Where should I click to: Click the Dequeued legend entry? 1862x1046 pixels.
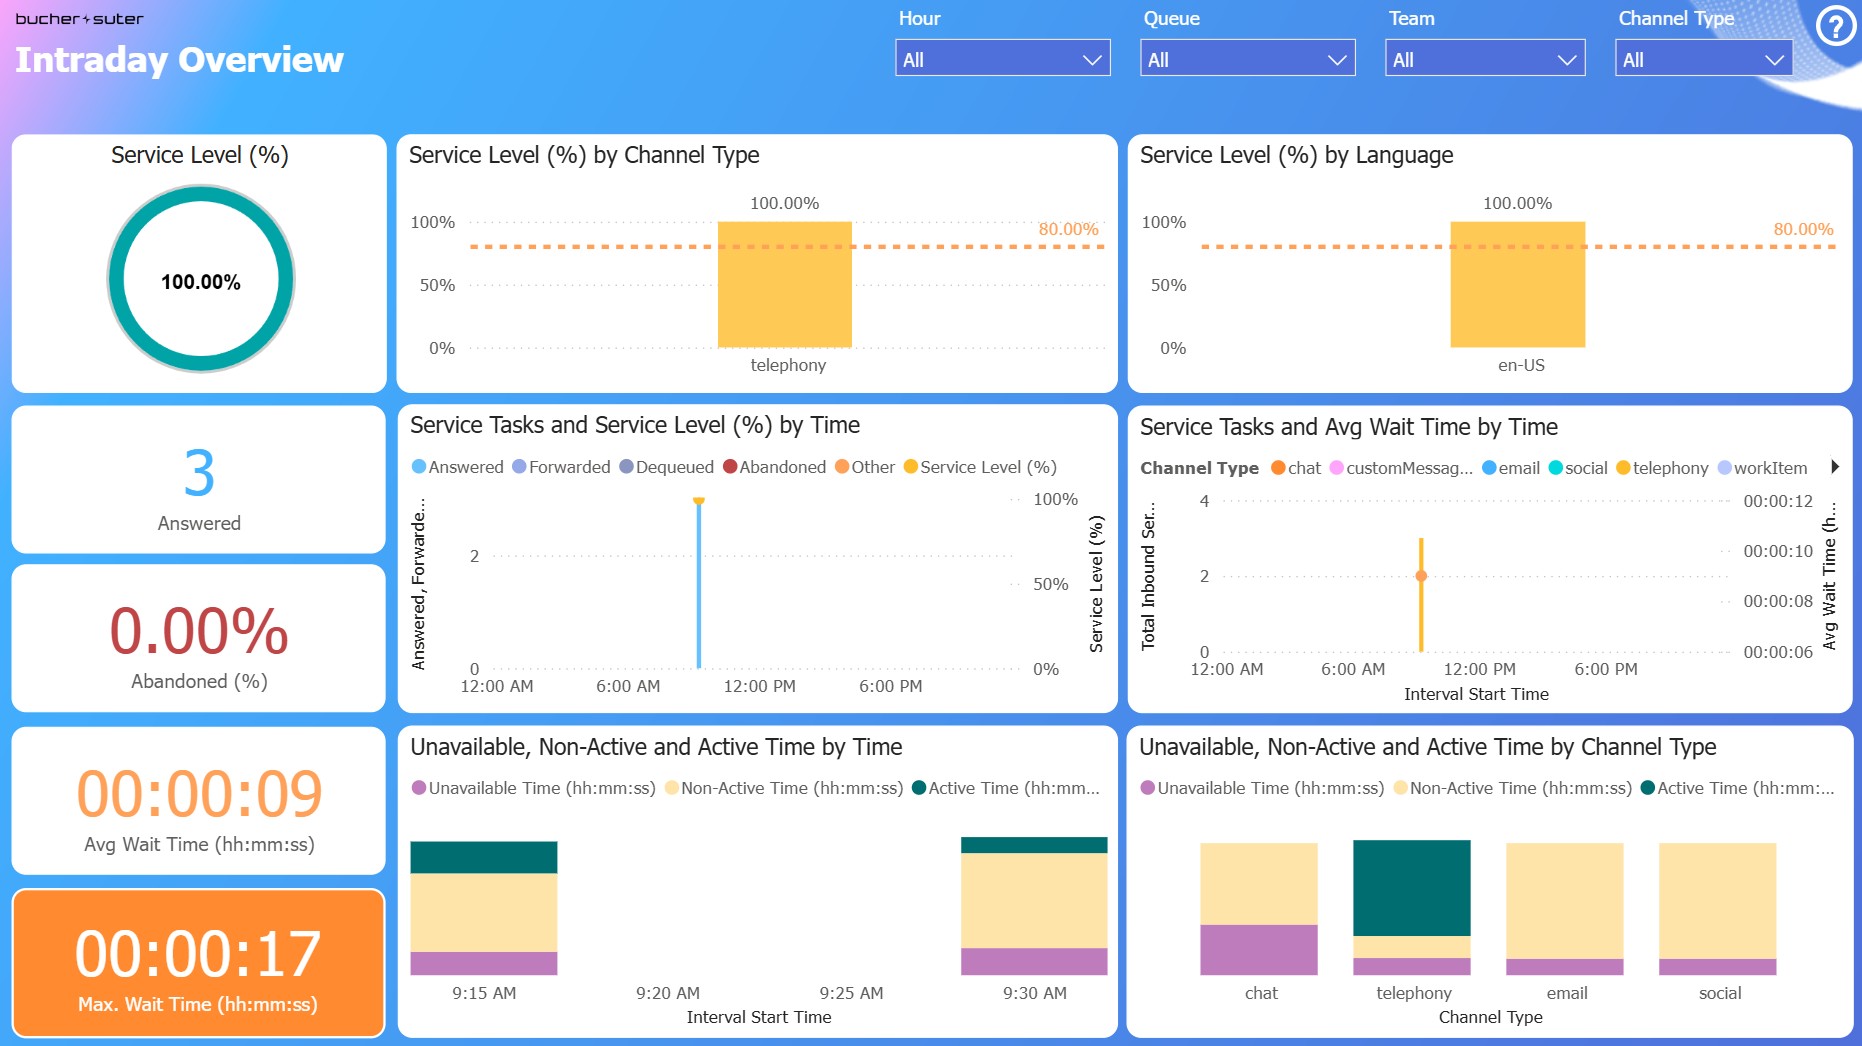(666, 467)
